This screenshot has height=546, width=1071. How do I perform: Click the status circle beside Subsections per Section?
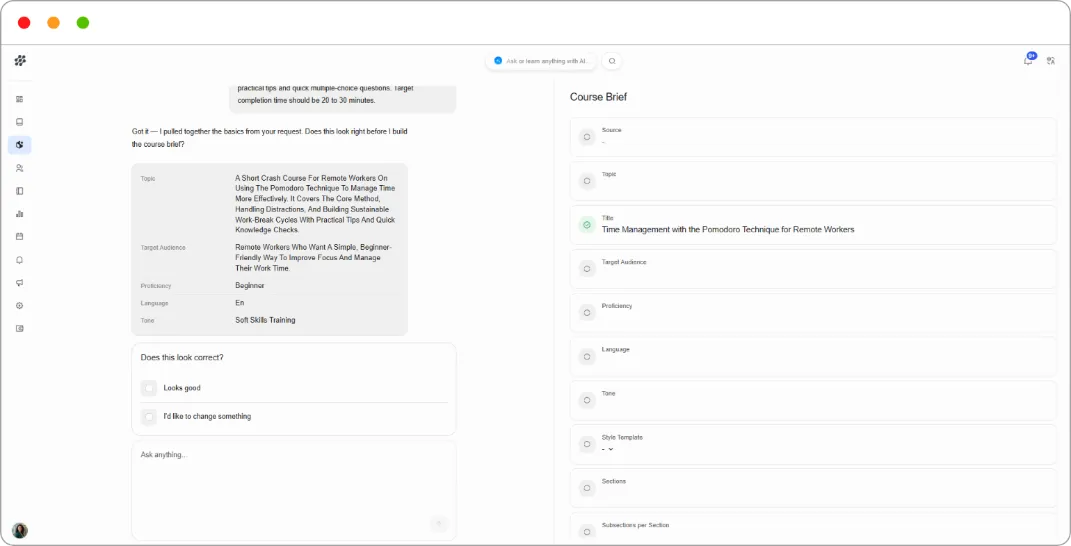coord(587,531)
